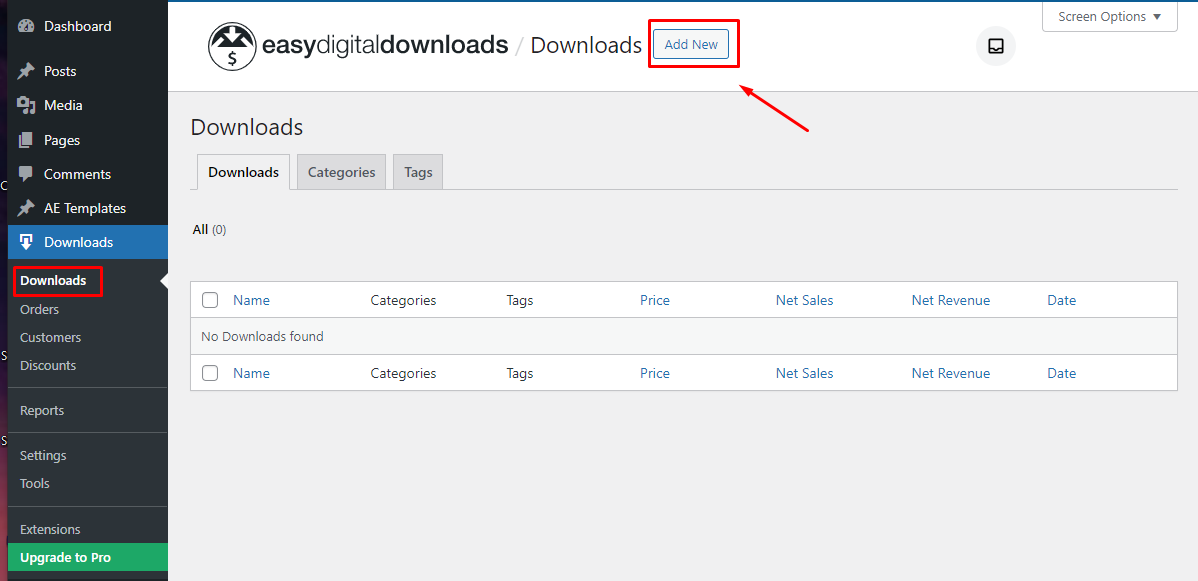Open the Dashboard icon in the sidebar

pos(25,25)
